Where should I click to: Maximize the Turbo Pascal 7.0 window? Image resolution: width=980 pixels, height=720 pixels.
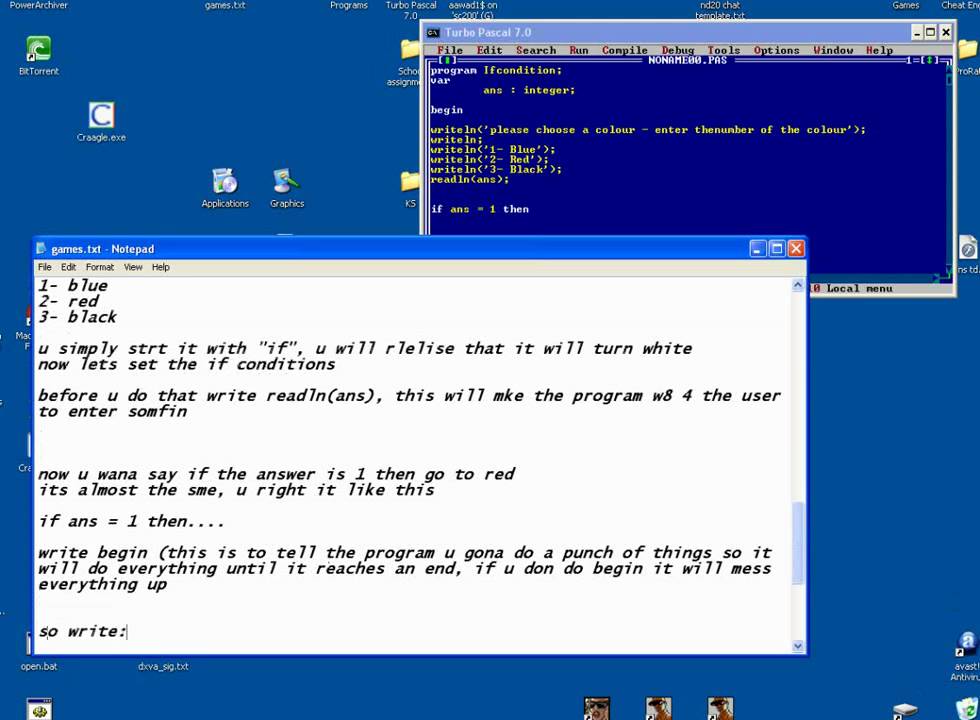(931, 32)
